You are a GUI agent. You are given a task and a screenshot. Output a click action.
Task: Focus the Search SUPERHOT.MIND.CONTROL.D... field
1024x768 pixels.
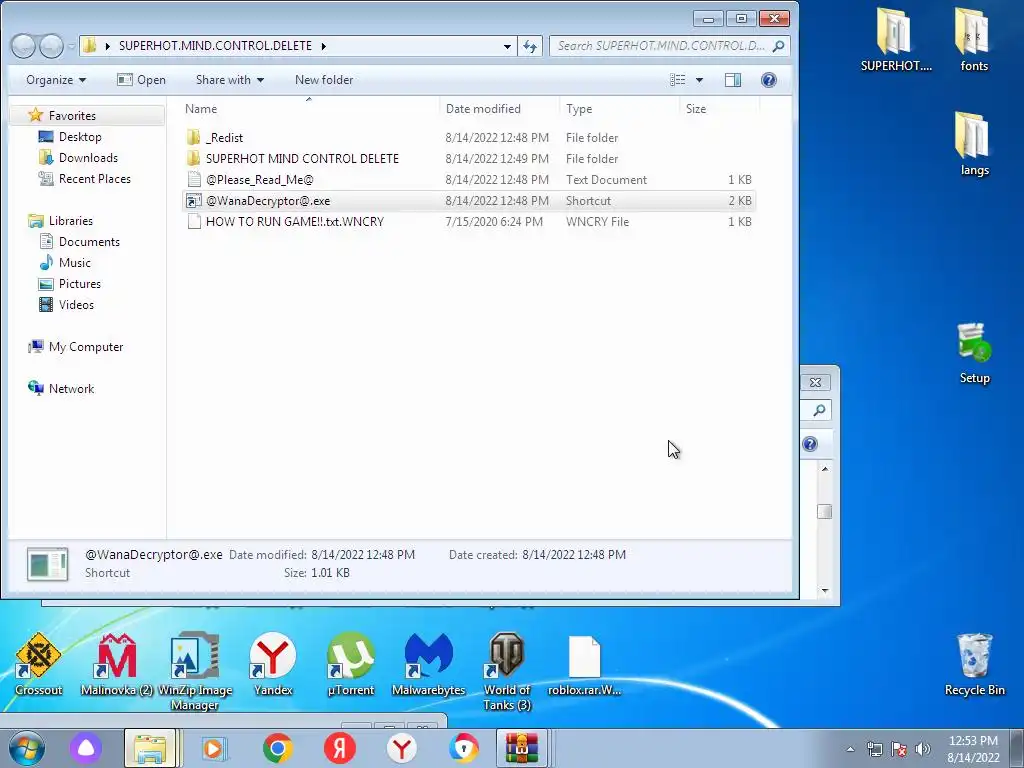tap(669, 46)
